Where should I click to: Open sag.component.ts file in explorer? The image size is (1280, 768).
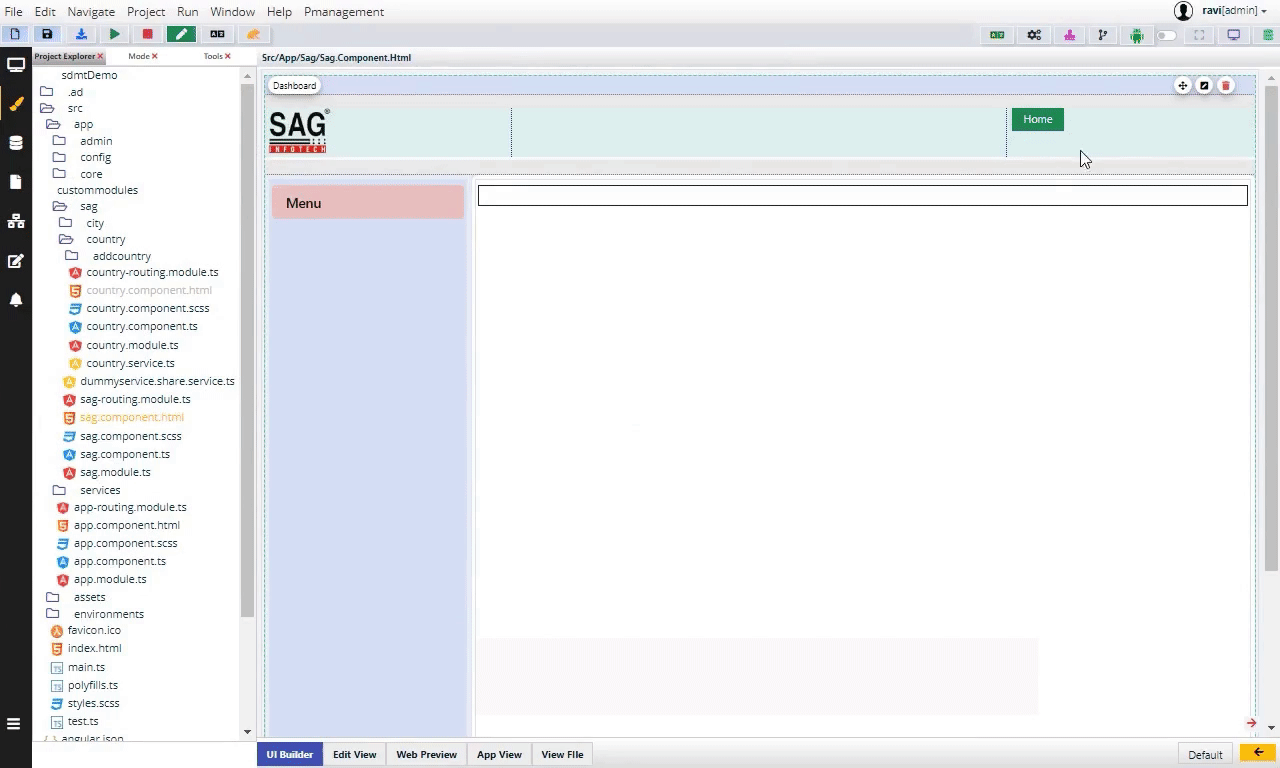[x=125, y=454]
